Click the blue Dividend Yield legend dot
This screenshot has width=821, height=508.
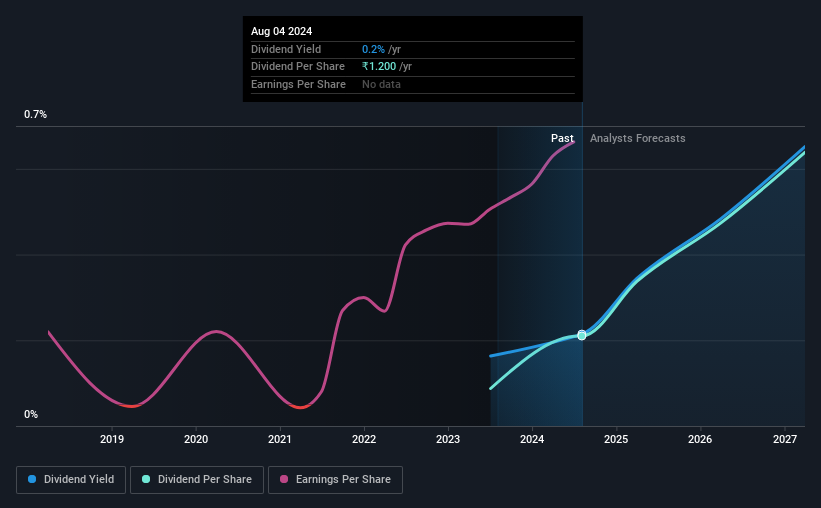(32, 479)
